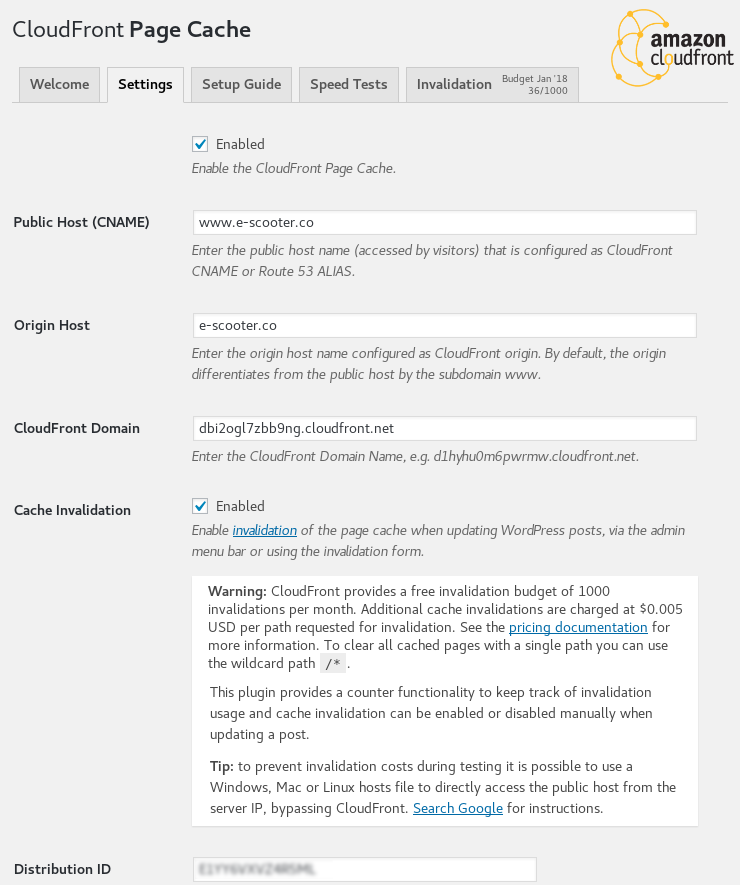Click the Budget Jan '18 counter
The image size is (740, 885).
[x=535, y=85]
